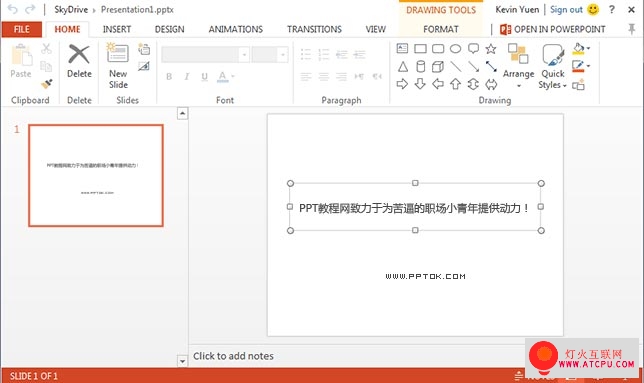Open the font color dropdown arrow
The image size is (644, 383).
point(232,76)
